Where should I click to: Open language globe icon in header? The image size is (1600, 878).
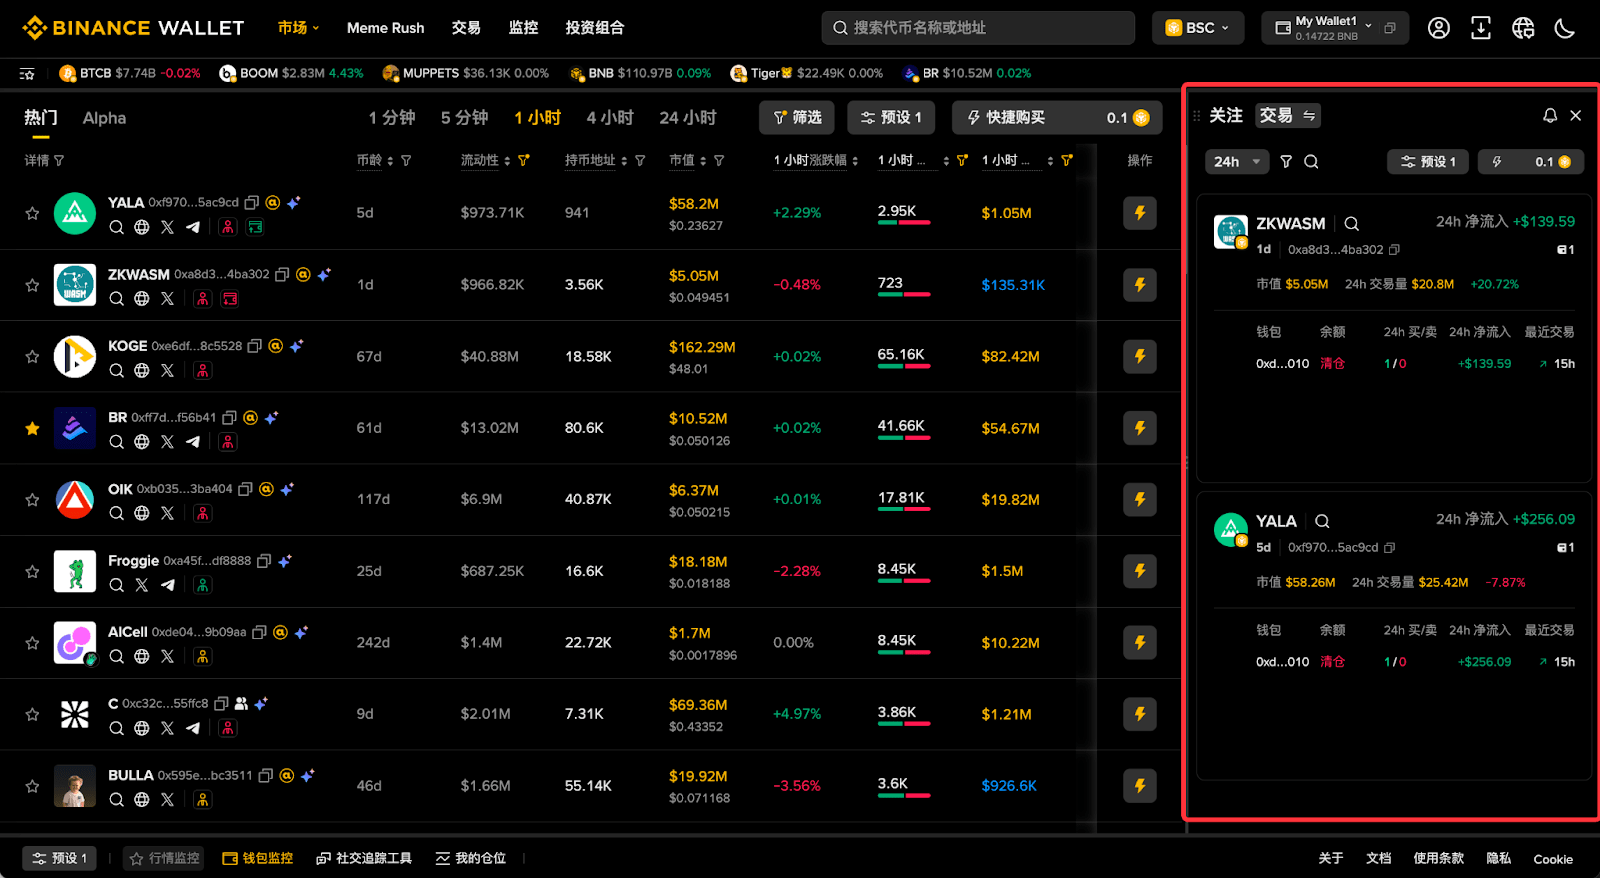pyautogui.click(x=1523, y=28)
